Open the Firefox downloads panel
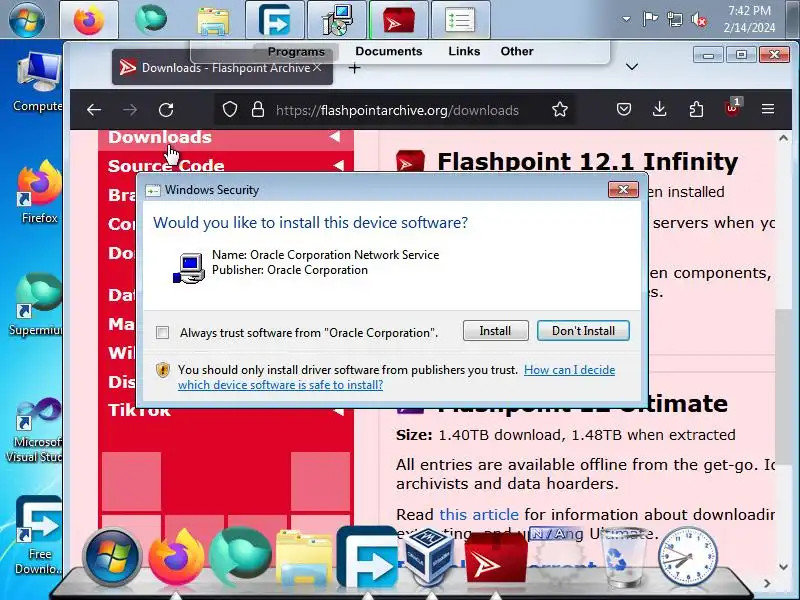This screenshot has width=800, height=600. [x=660, y=109]
